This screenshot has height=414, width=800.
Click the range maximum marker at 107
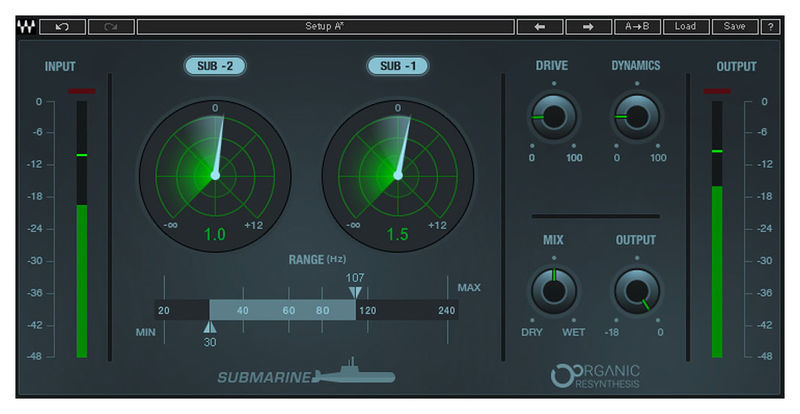pos(355,293)
